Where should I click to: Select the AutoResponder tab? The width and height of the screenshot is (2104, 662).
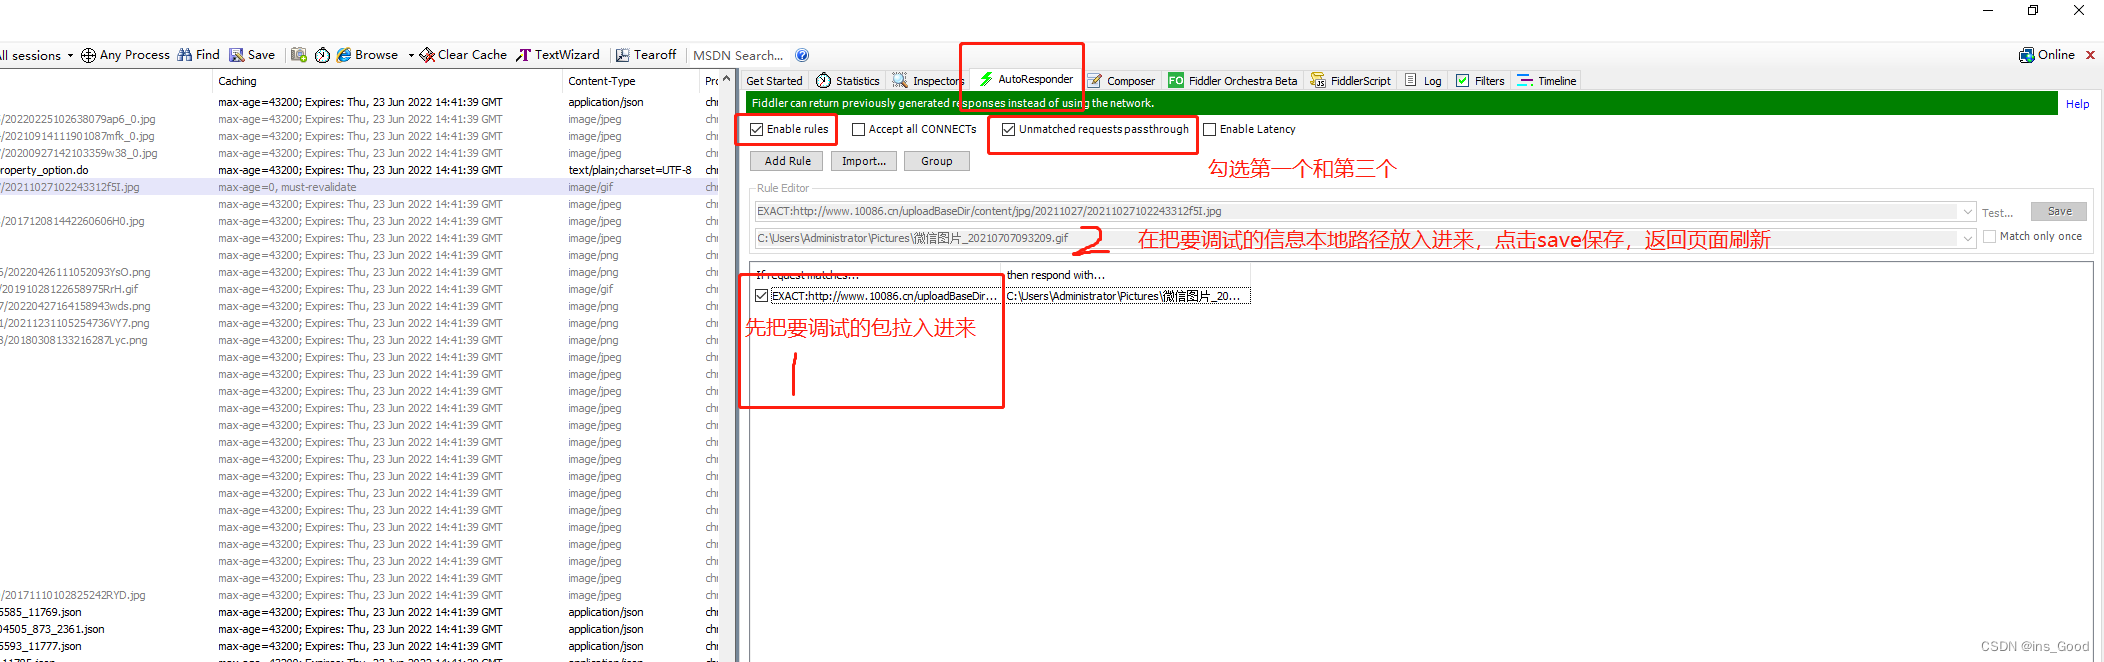(x=1026, y=79)
